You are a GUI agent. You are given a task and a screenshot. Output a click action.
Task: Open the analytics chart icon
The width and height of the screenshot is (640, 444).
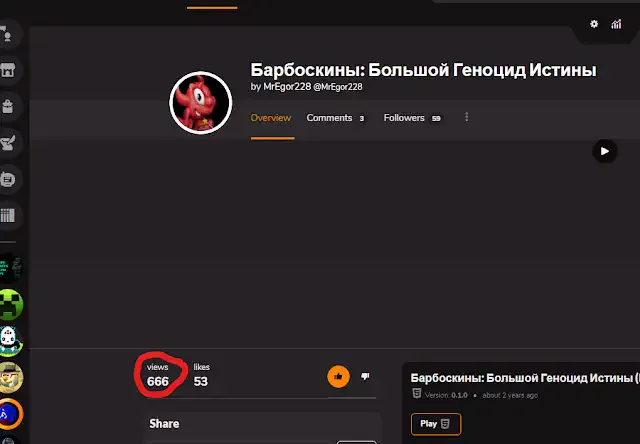616,24
